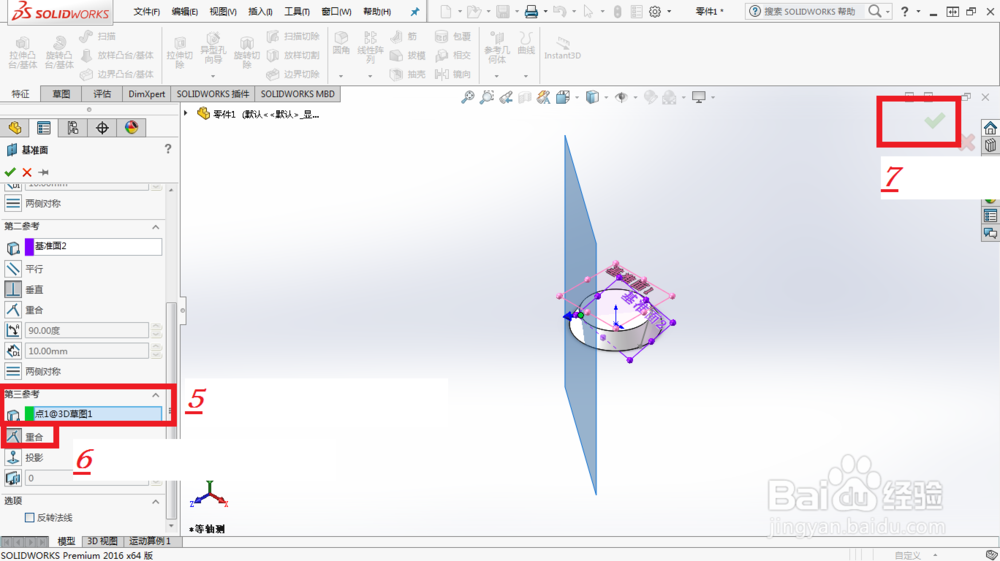Toggle the angle option beside 90.00度
The width and height of the screenshot is (1000, 561).
pos(13,330)
